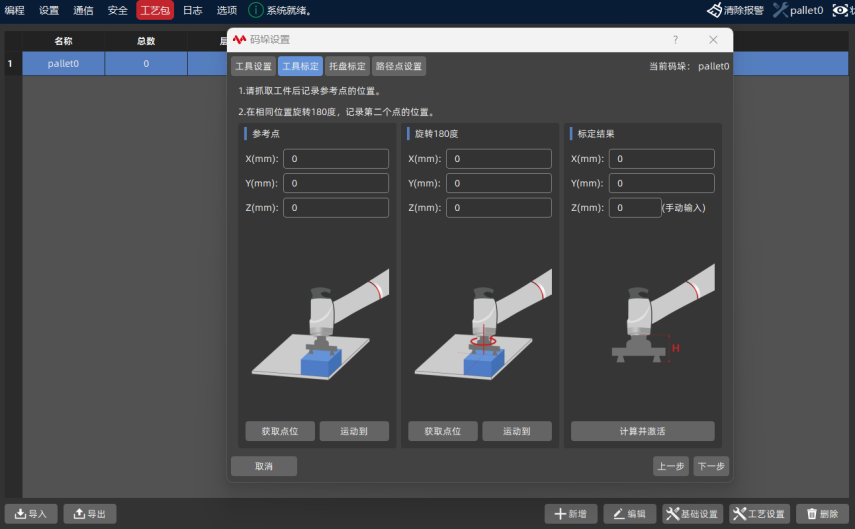Click the reference point robot illustration

321,324
